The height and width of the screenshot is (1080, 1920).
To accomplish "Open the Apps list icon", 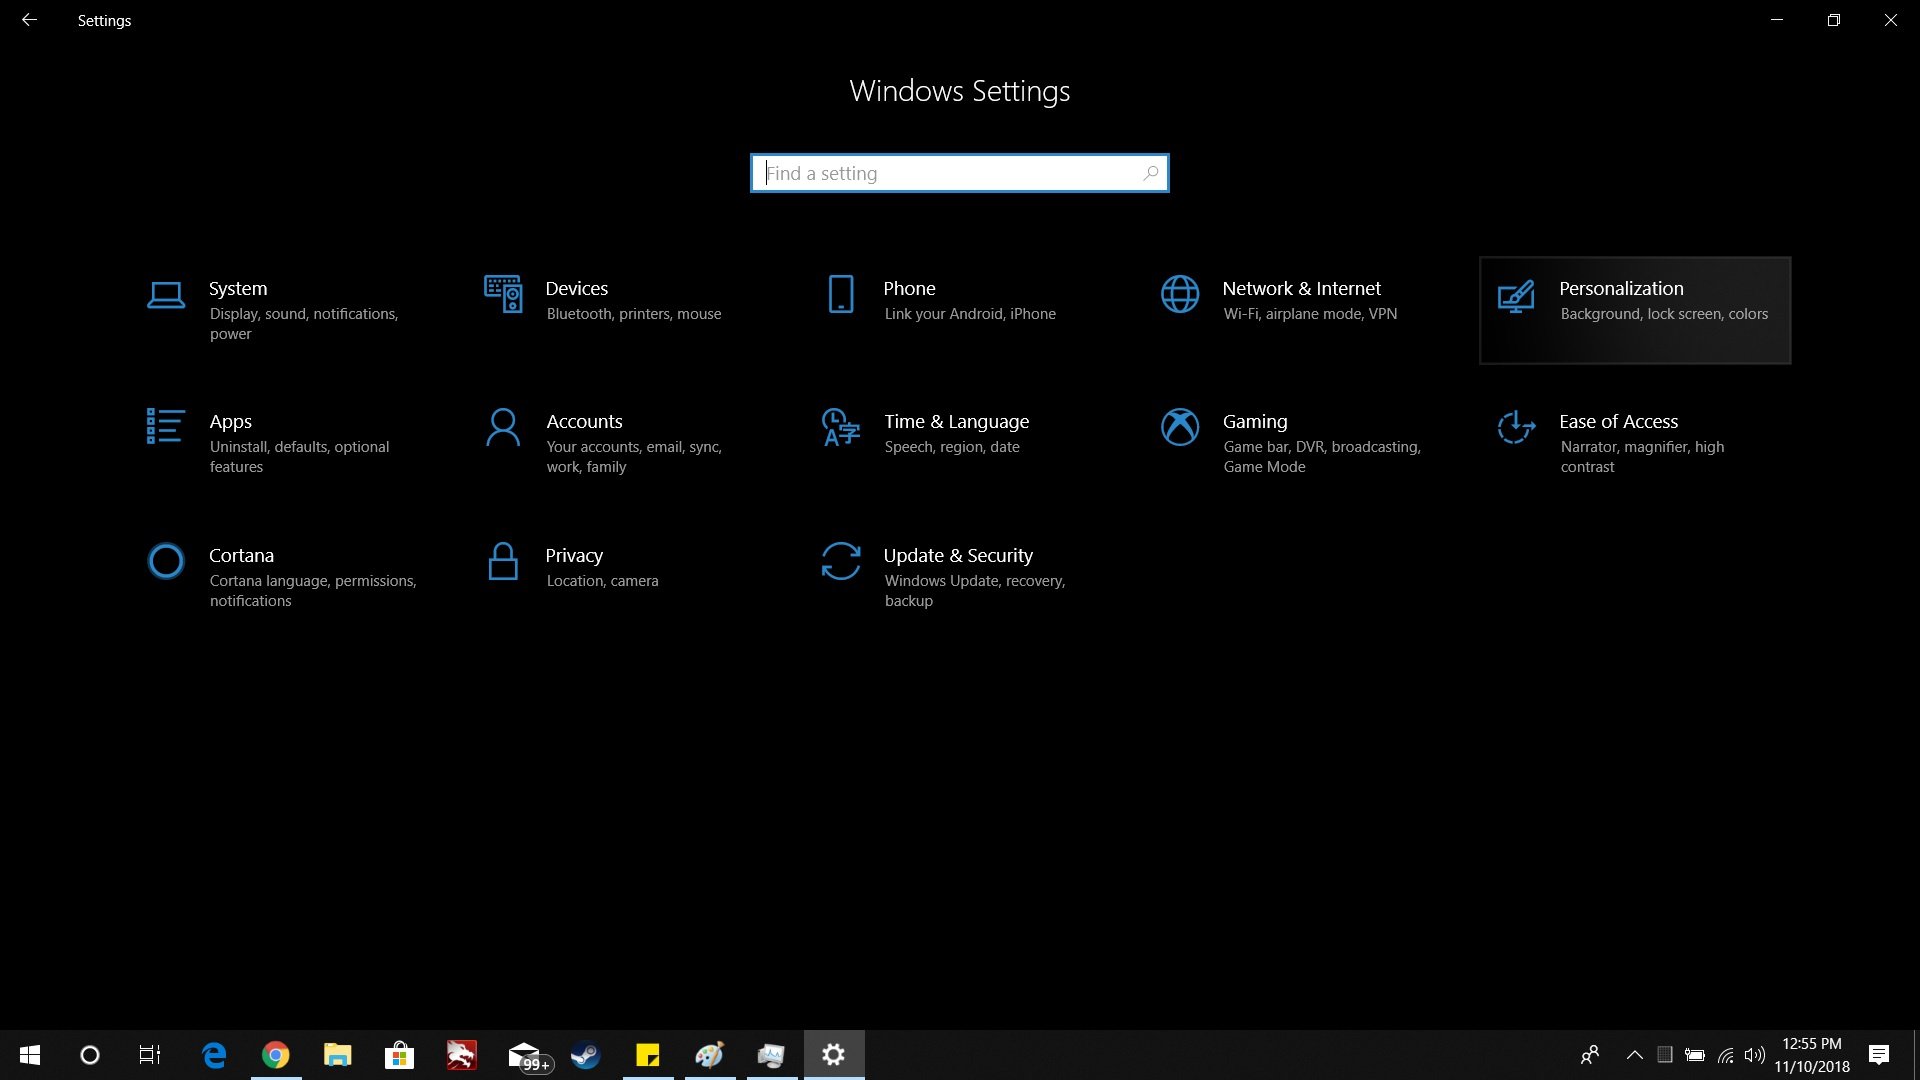I will 165,426.
